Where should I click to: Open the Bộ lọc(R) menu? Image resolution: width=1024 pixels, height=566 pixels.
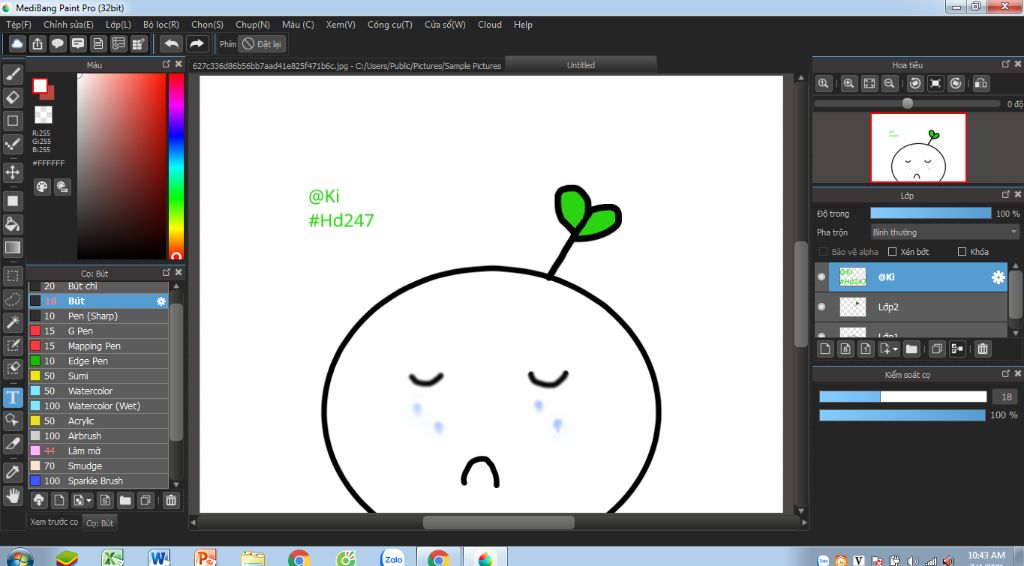(x=161, y=25)
